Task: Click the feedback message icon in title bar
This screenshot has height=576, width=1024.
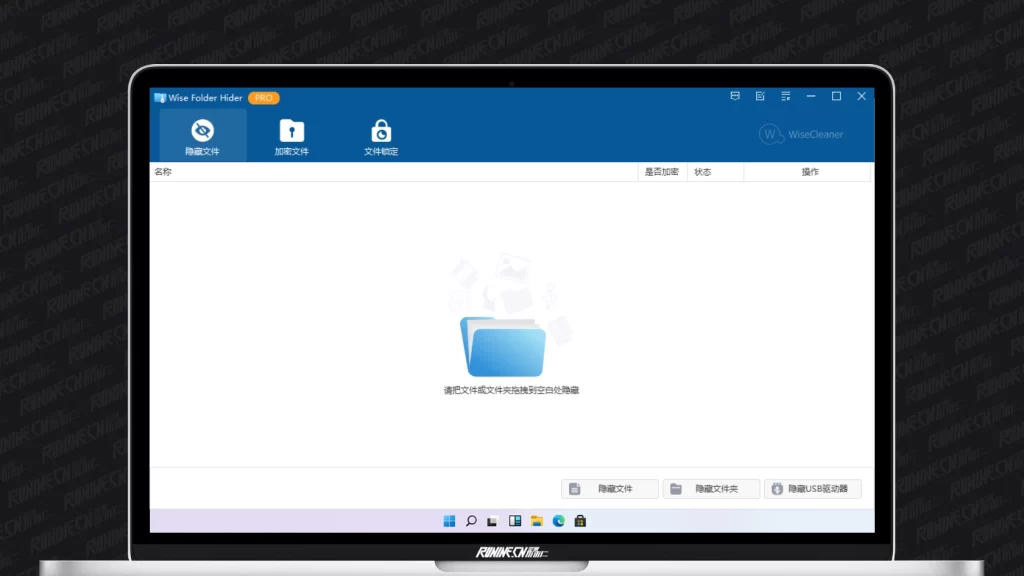Action: (x=735, y=97)
